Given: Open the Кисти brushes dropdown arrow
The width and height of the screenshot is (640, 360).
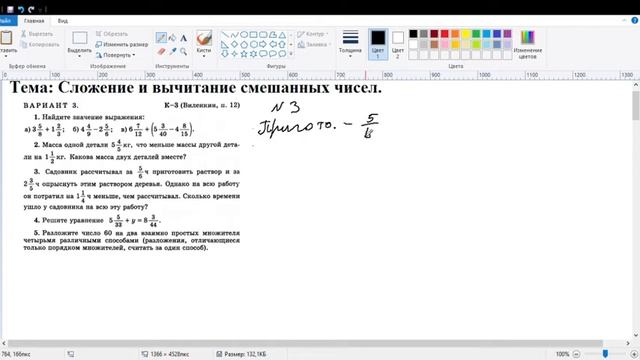Looking at the screenshot, I should click(x=204, y=56).
